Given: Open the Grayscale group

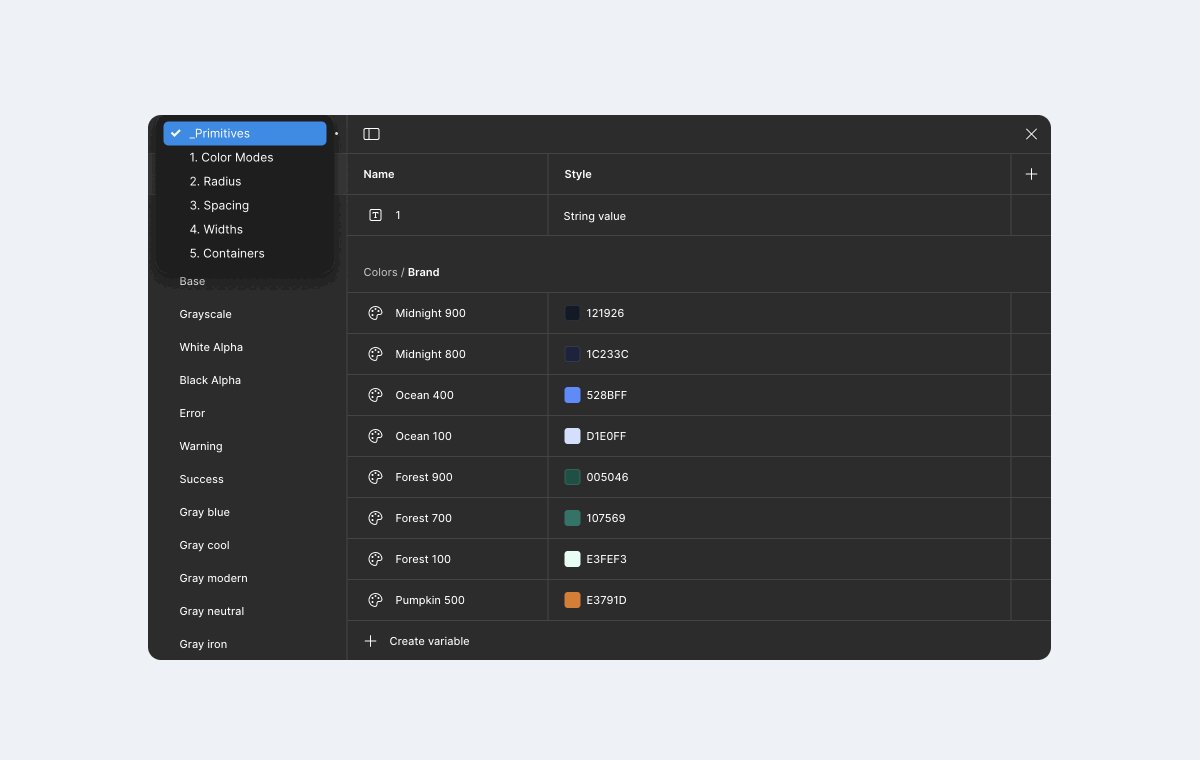Looking at the screenshot, I should 206,314.
